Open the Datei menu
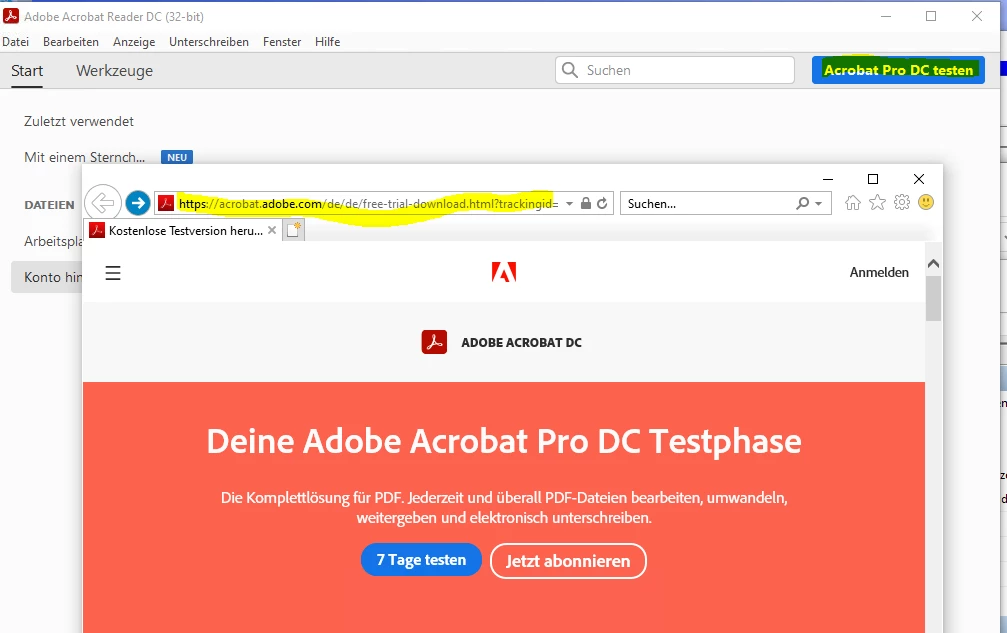Screen dimensions: 1007x633 coord(15,42)
